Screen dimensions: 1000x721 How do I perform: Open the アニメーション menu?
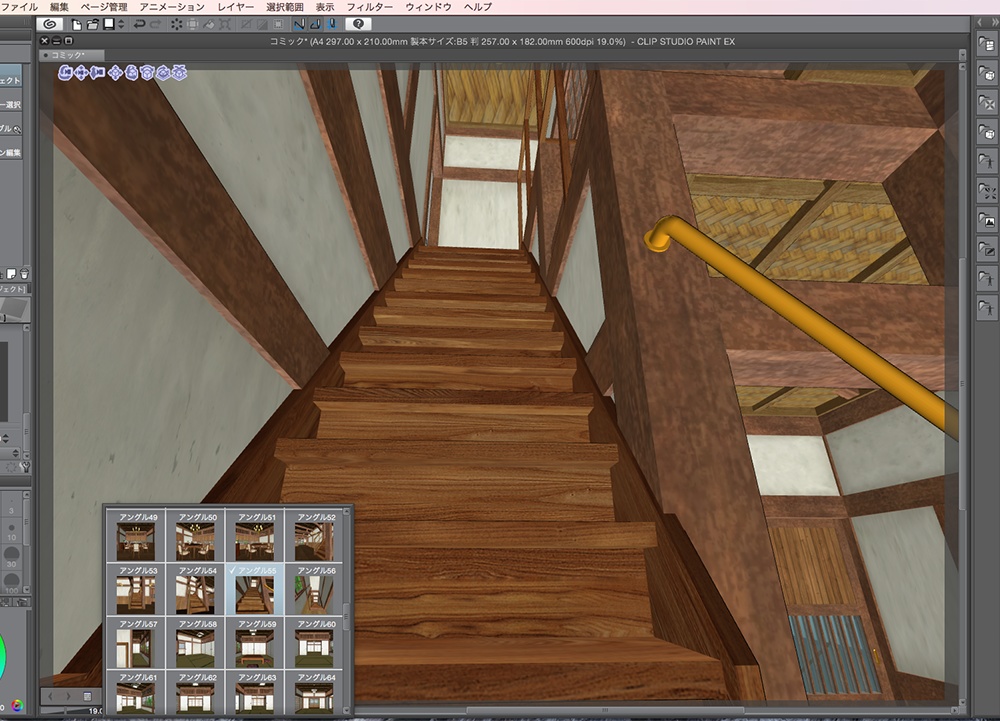point(172,7)
